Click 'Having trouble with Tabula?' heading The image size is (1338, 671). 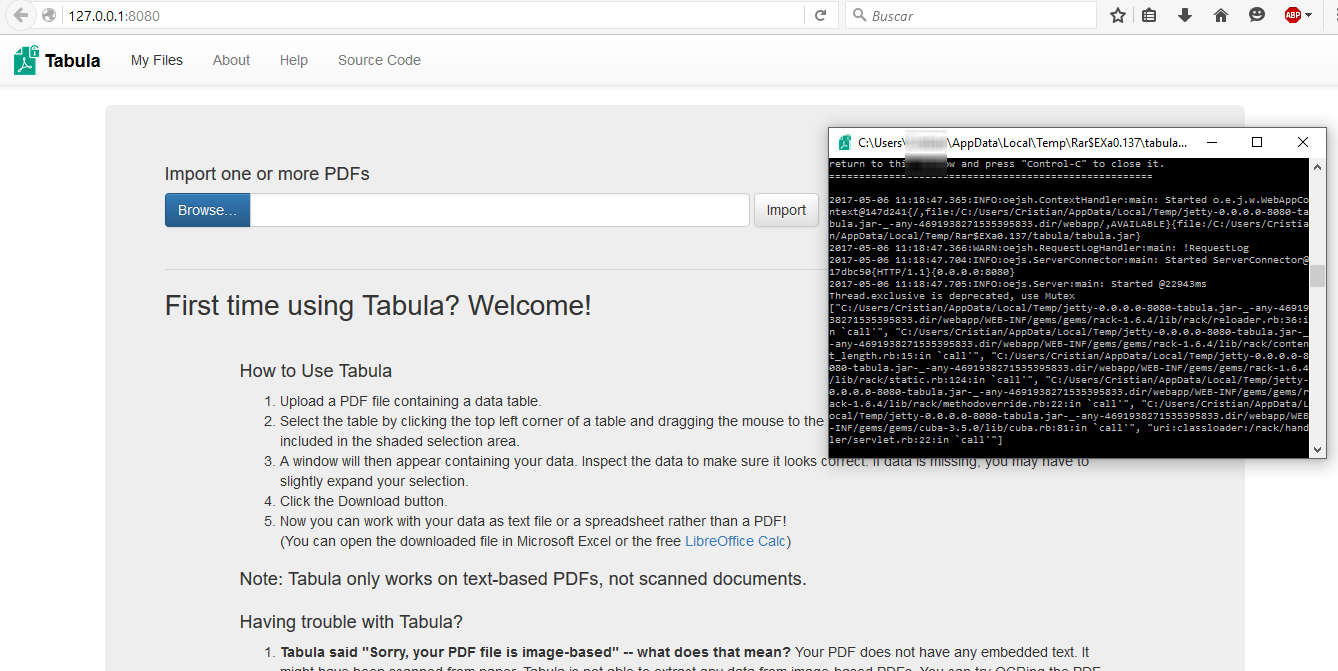(x=351, y=622)
